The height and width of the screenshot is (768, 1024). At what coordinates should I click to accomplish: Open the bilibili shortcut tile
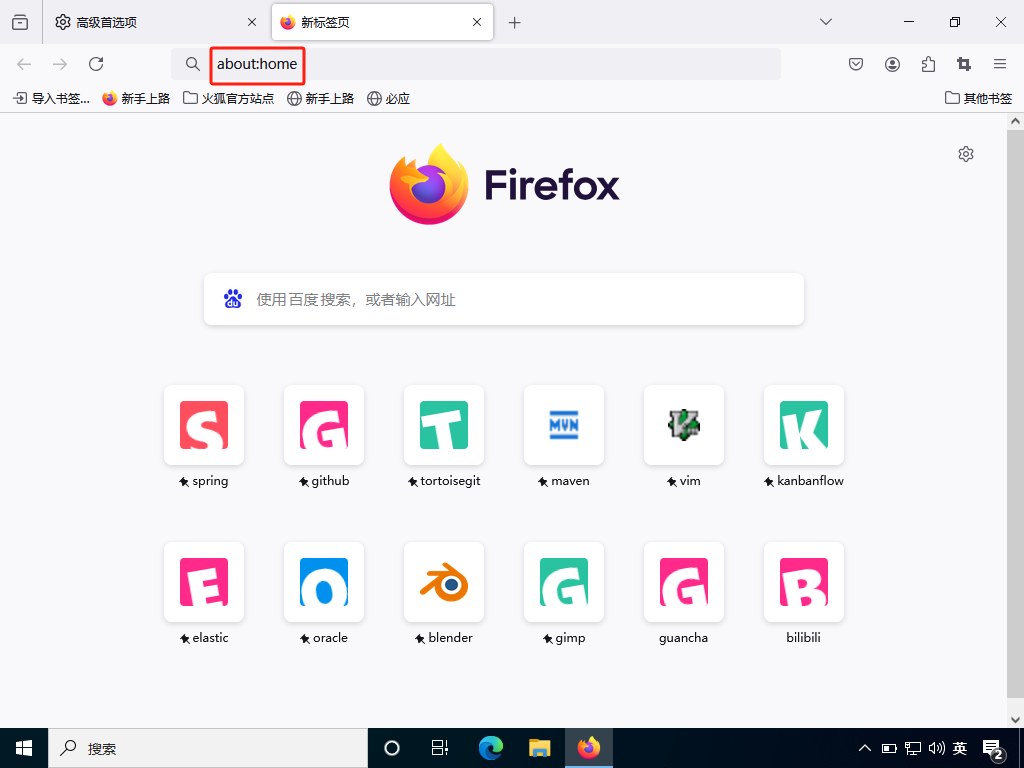click(804, 582)
